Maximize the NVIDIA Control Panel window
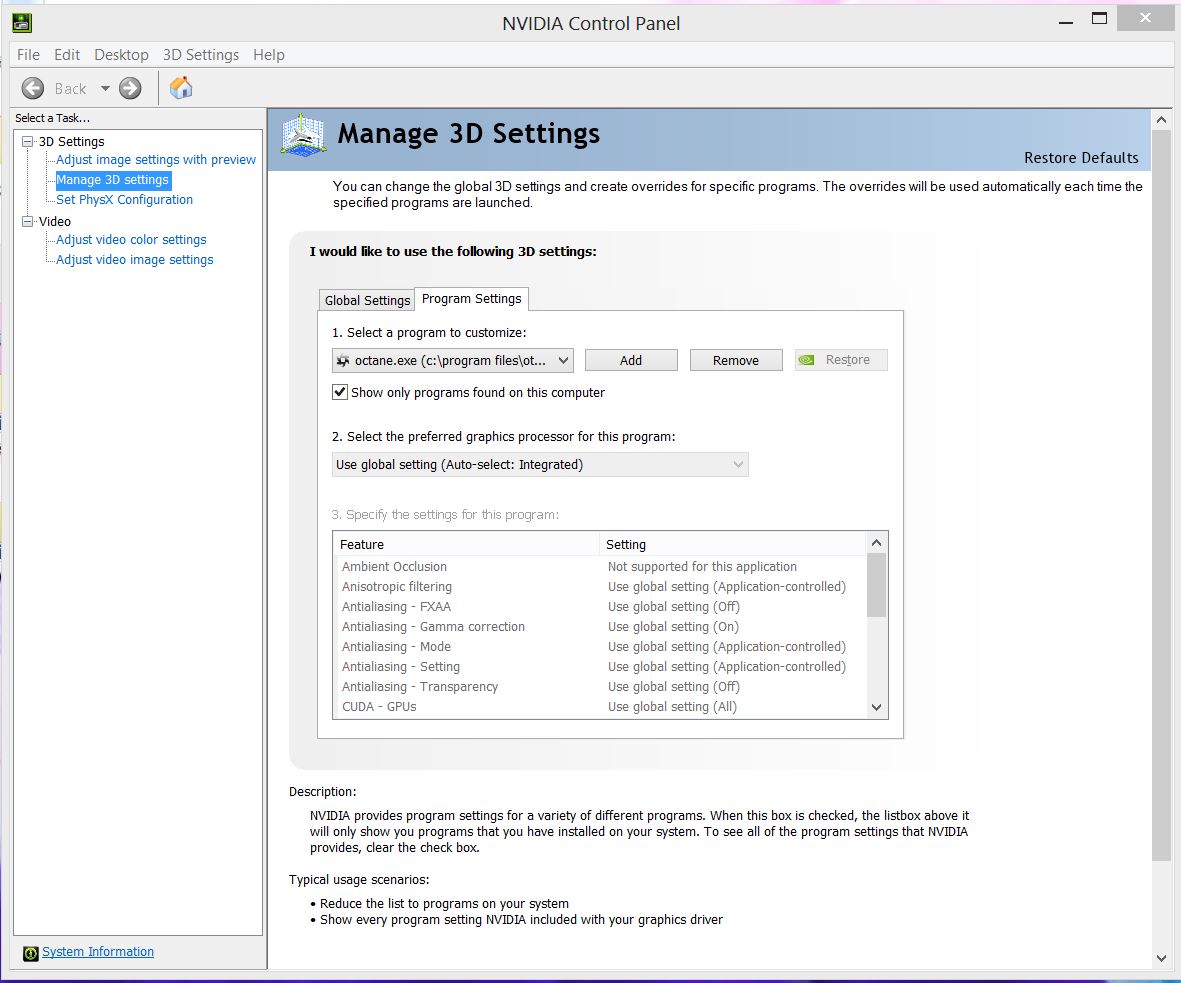The width and height of the screenshot is (1181, 983). pyautogui.click(x=1100, y=19)
